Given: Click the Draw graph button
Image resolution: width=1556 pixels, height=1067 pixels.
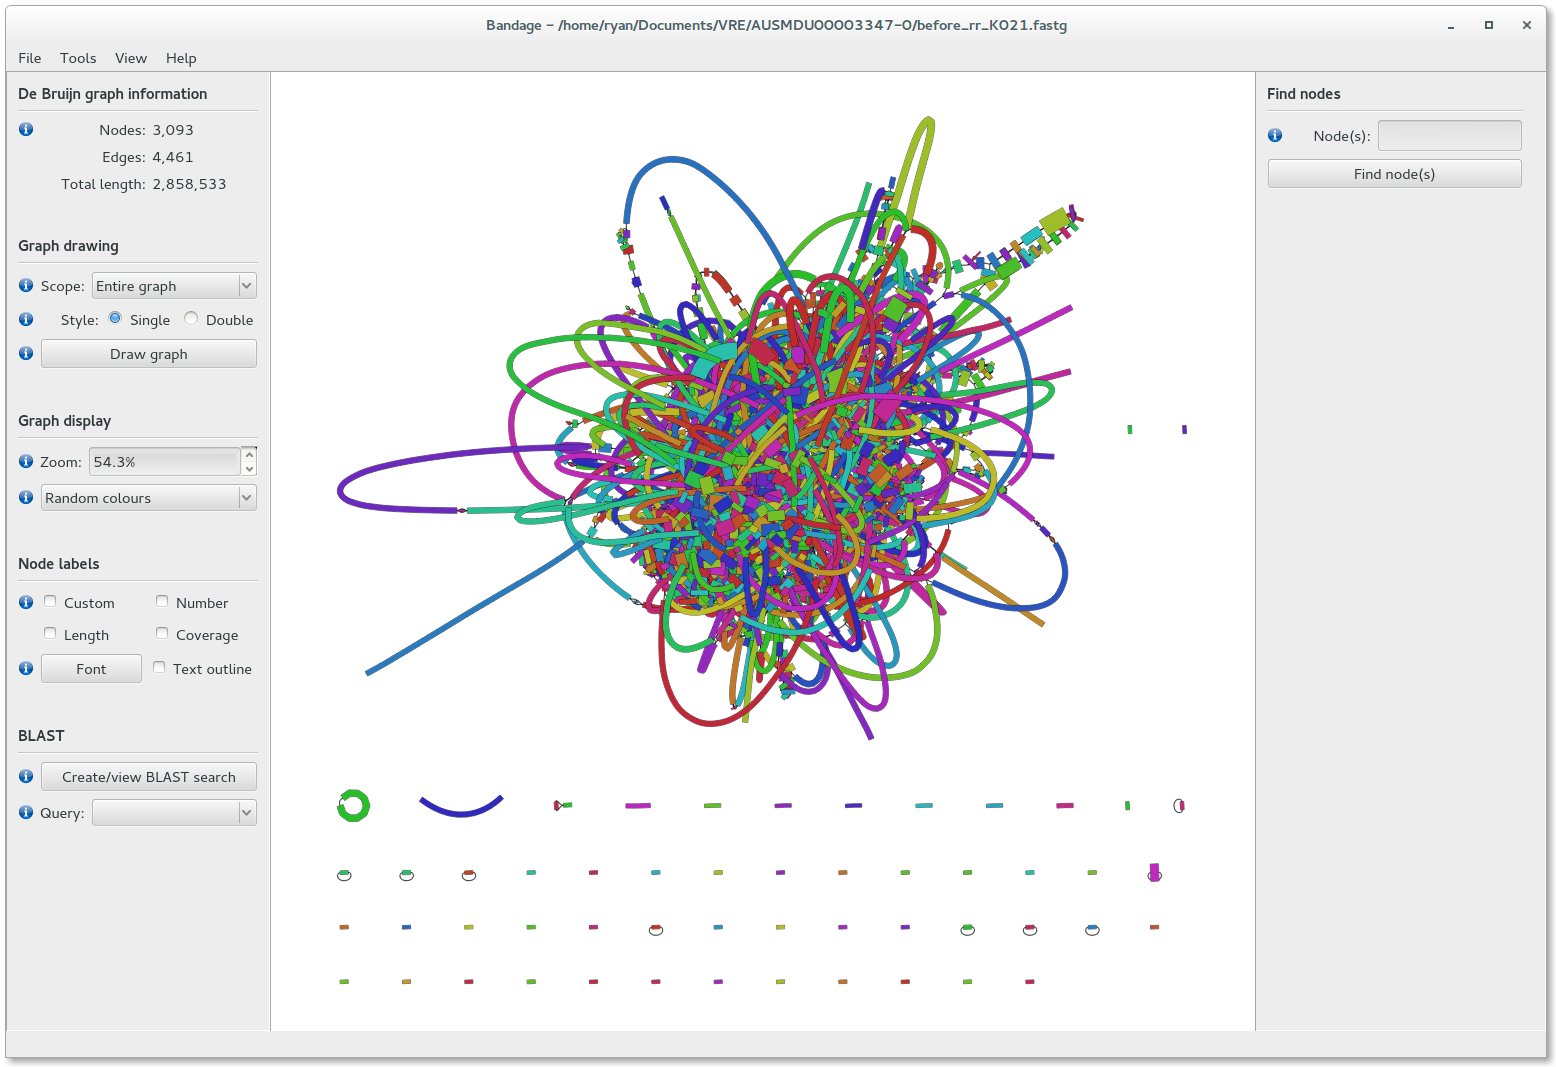Looking at the screenshot, I should (148, 354).
